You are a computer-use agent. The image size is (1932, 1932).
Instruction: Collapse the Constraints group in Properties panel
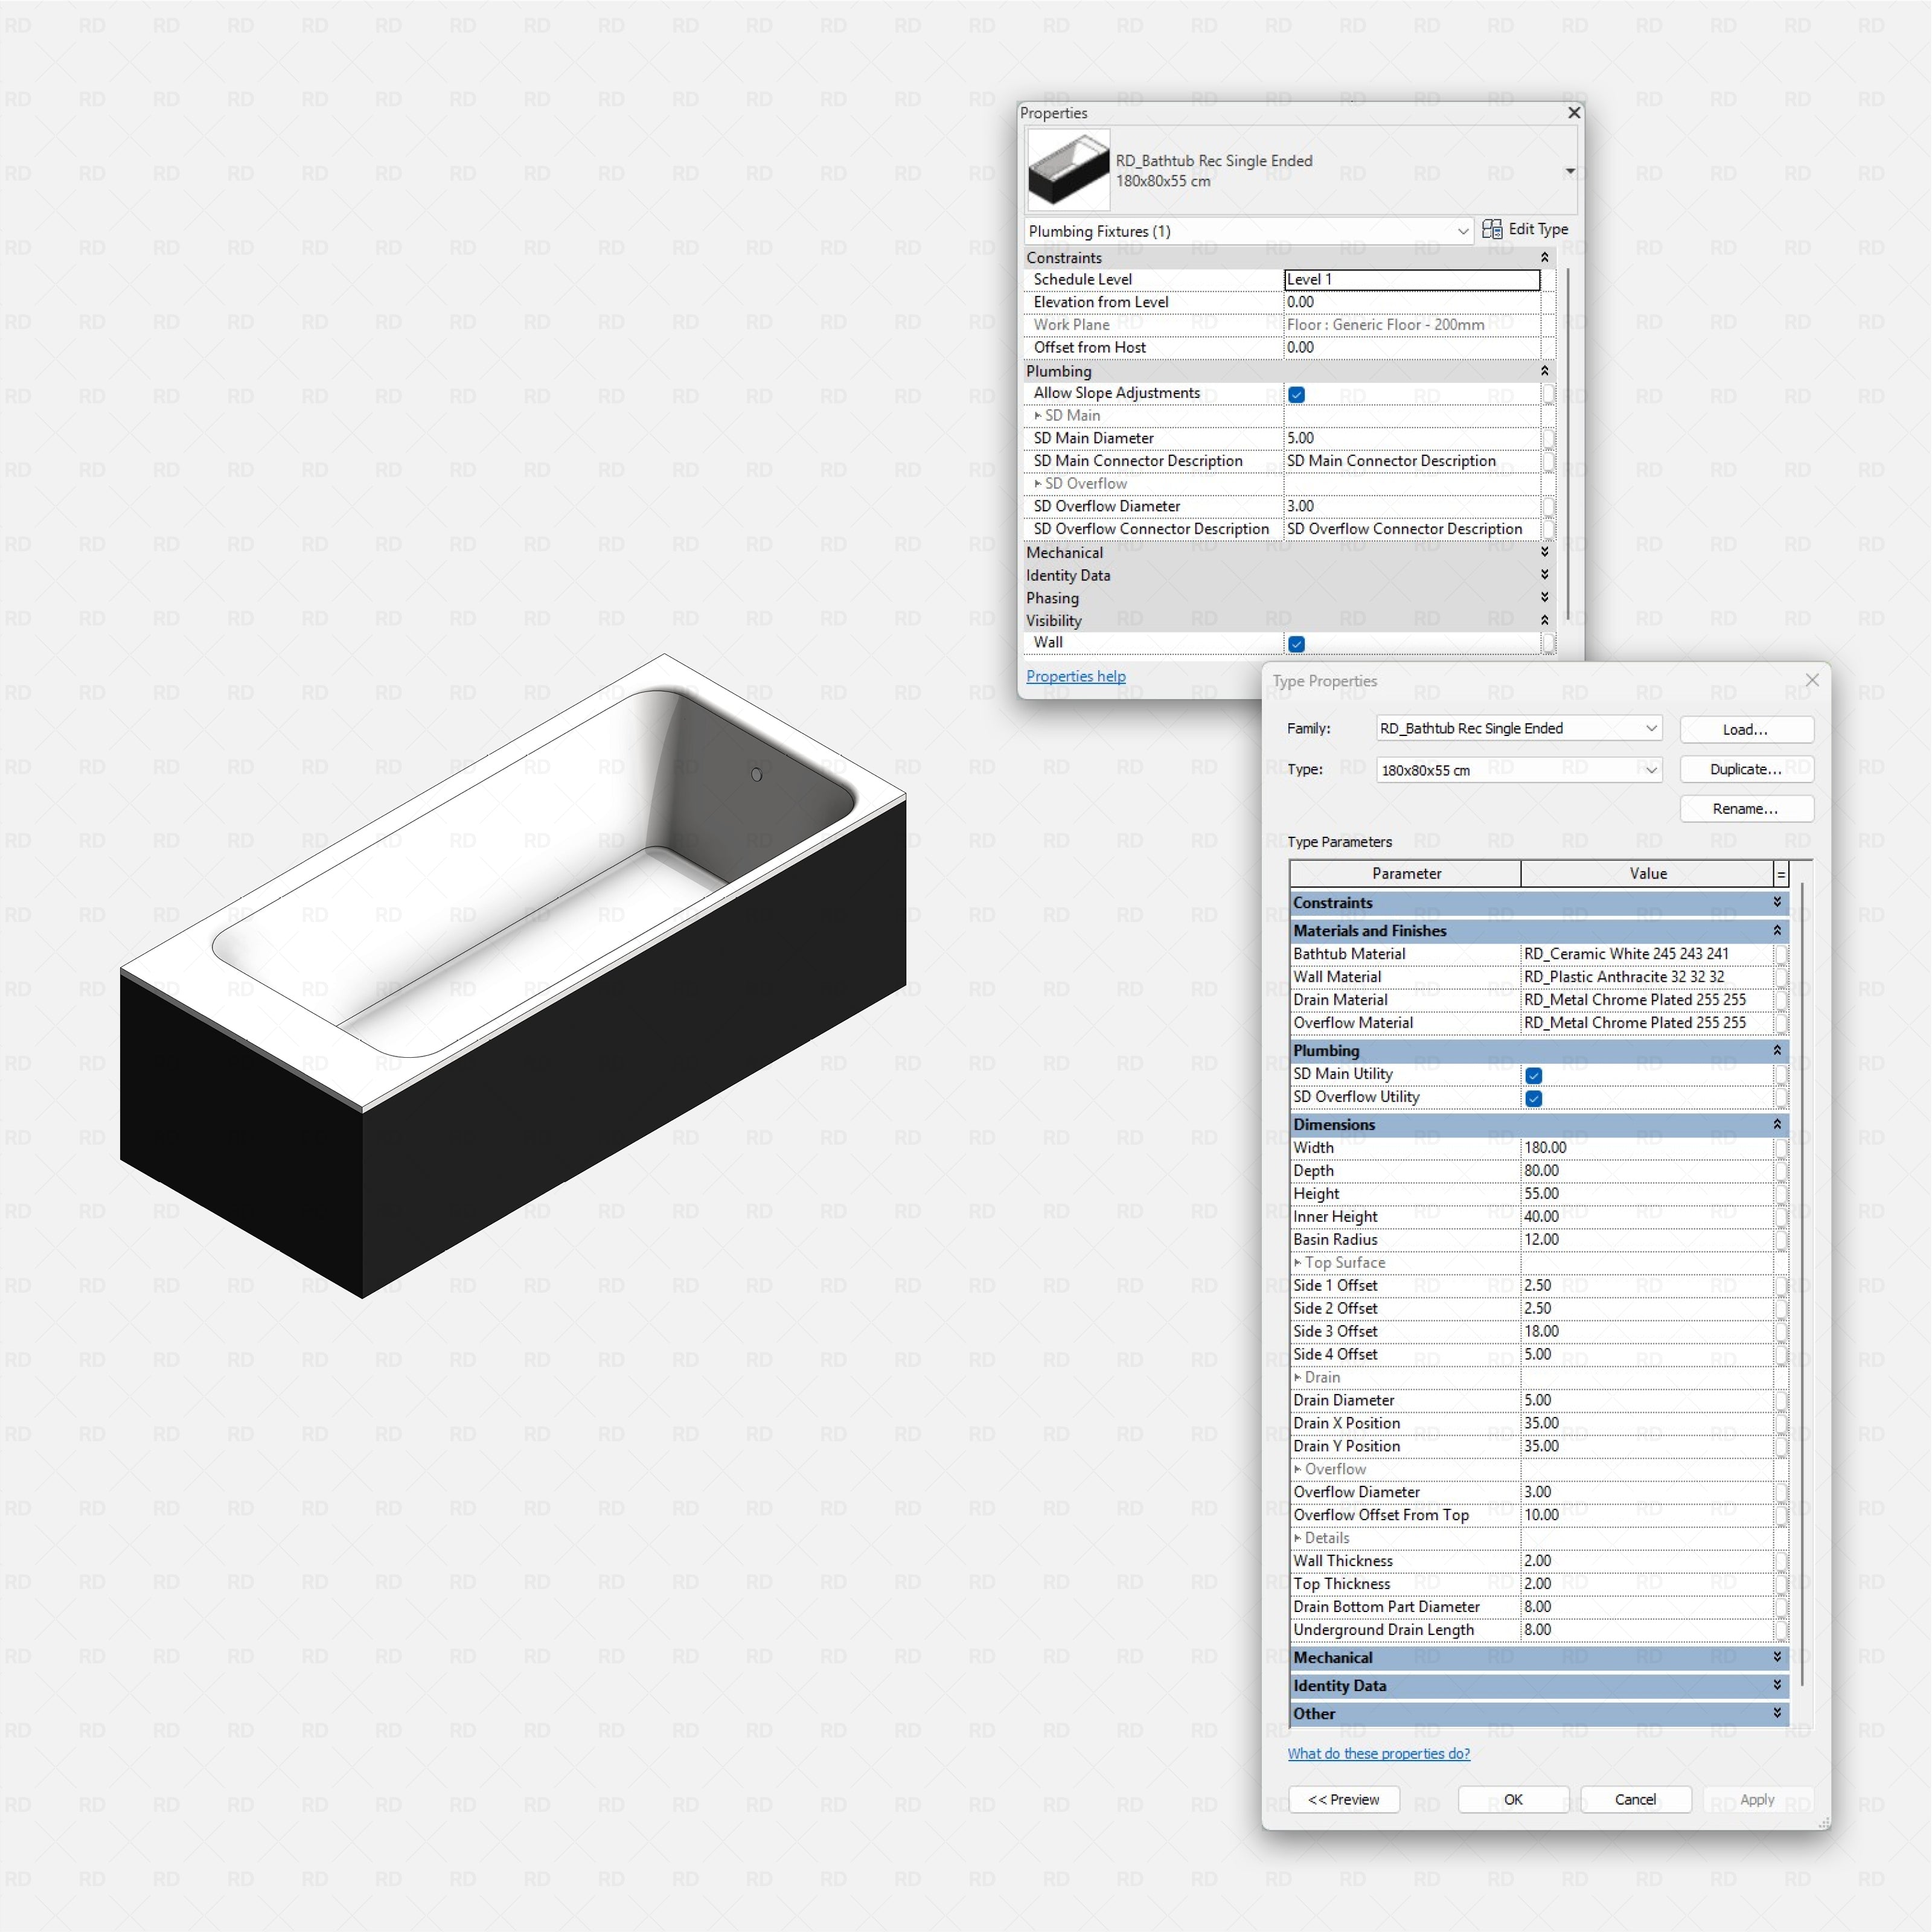[1544, 258]
